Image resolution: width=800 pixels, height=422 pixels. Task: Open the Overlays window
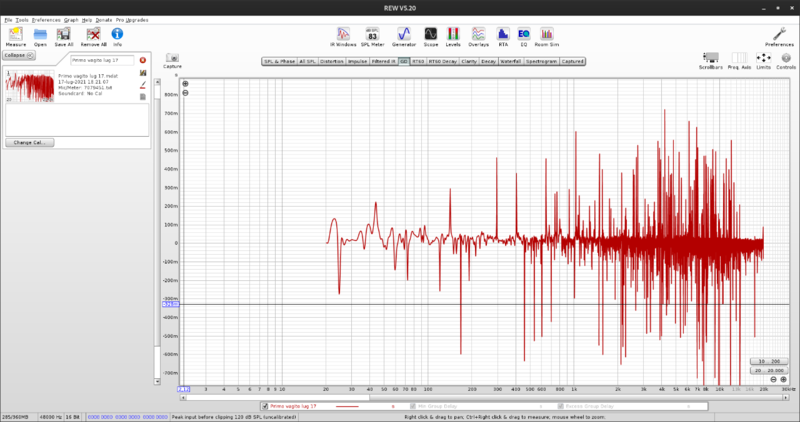tap(479, 35)
